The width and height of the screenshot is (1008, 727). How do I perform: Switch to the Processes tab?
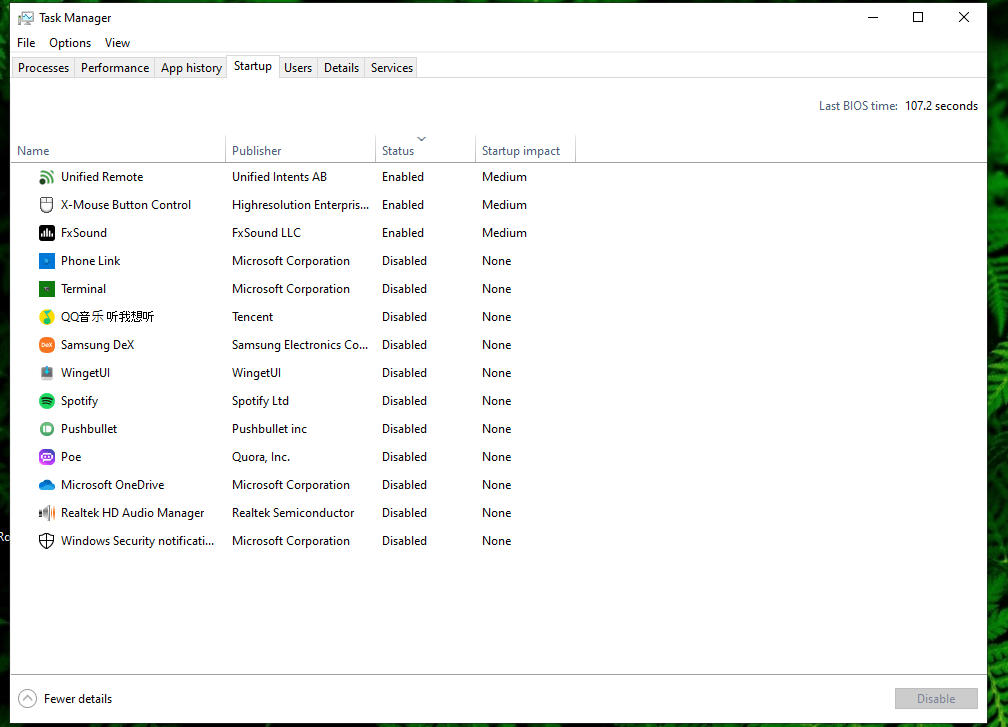43,67
